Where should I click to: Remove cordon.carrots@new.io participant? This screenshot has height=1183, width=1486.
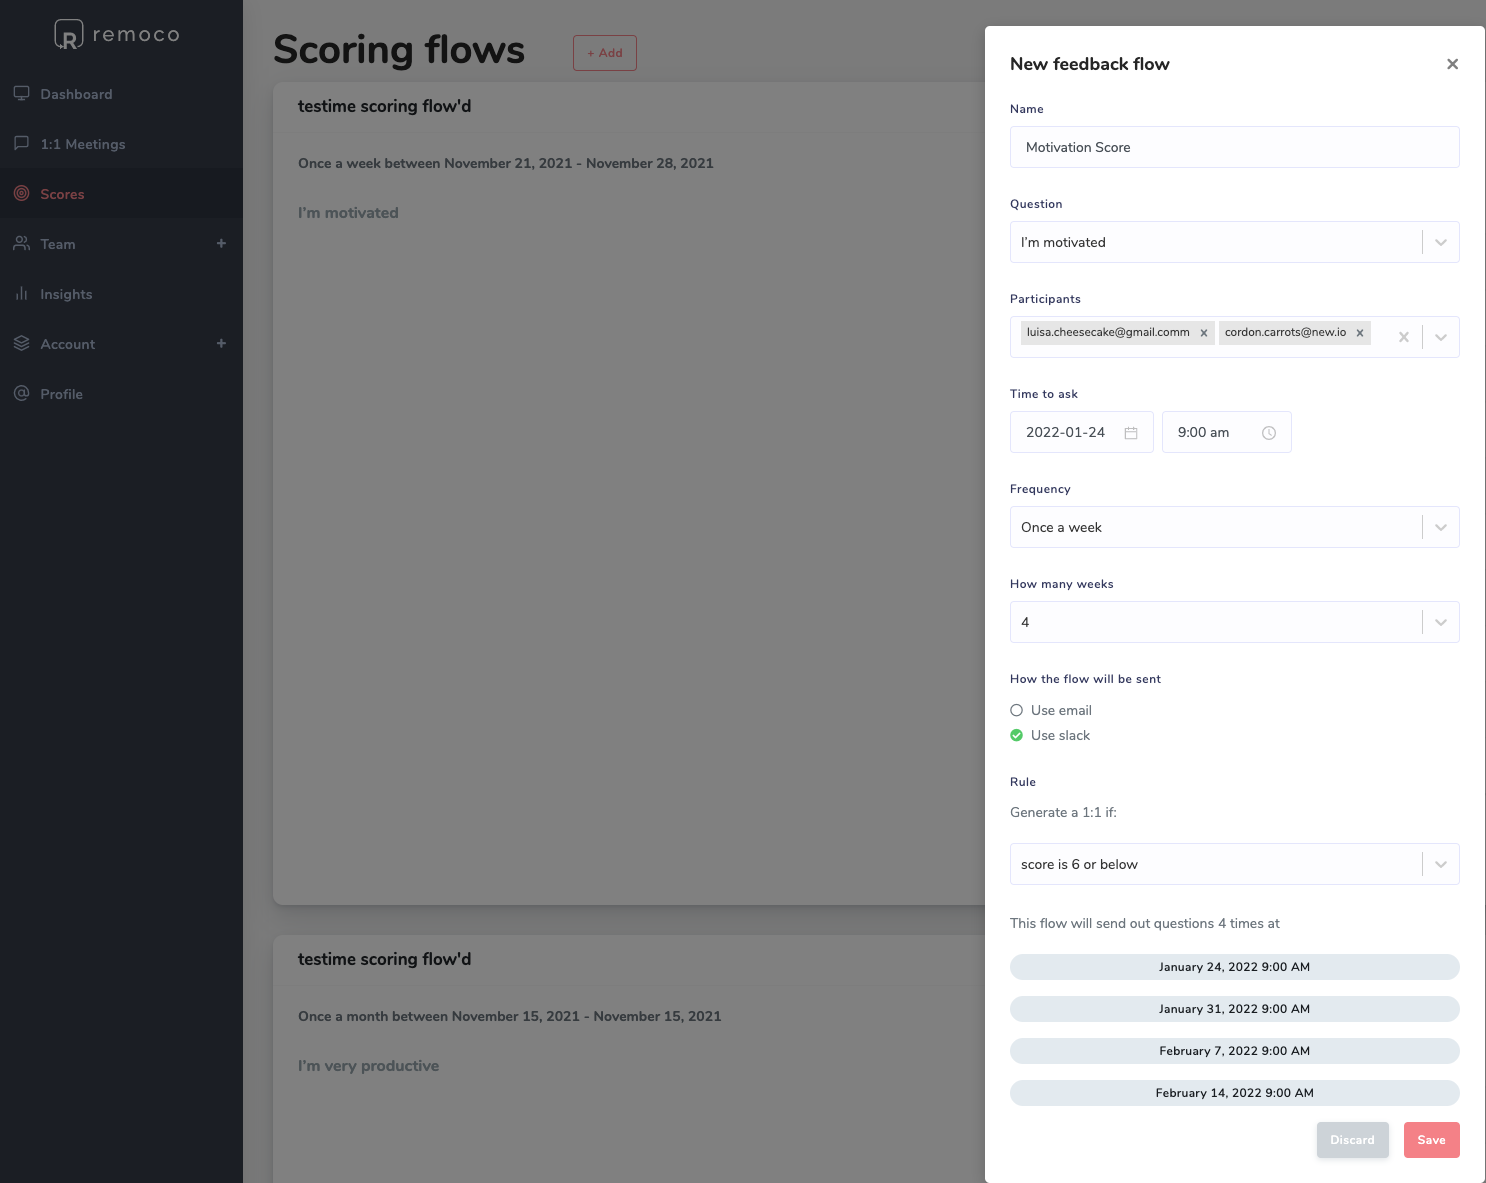click(x=1360, y=333)
